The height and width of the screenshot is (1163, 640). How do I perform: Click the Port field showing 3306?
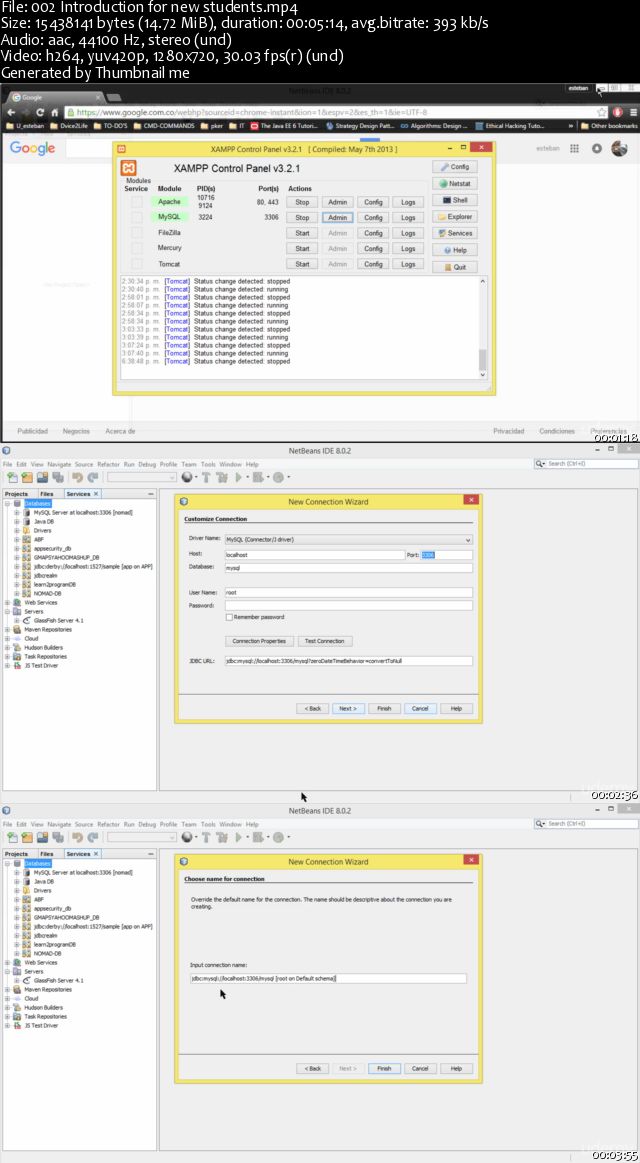pyautogui.click(x=447, y=555)
